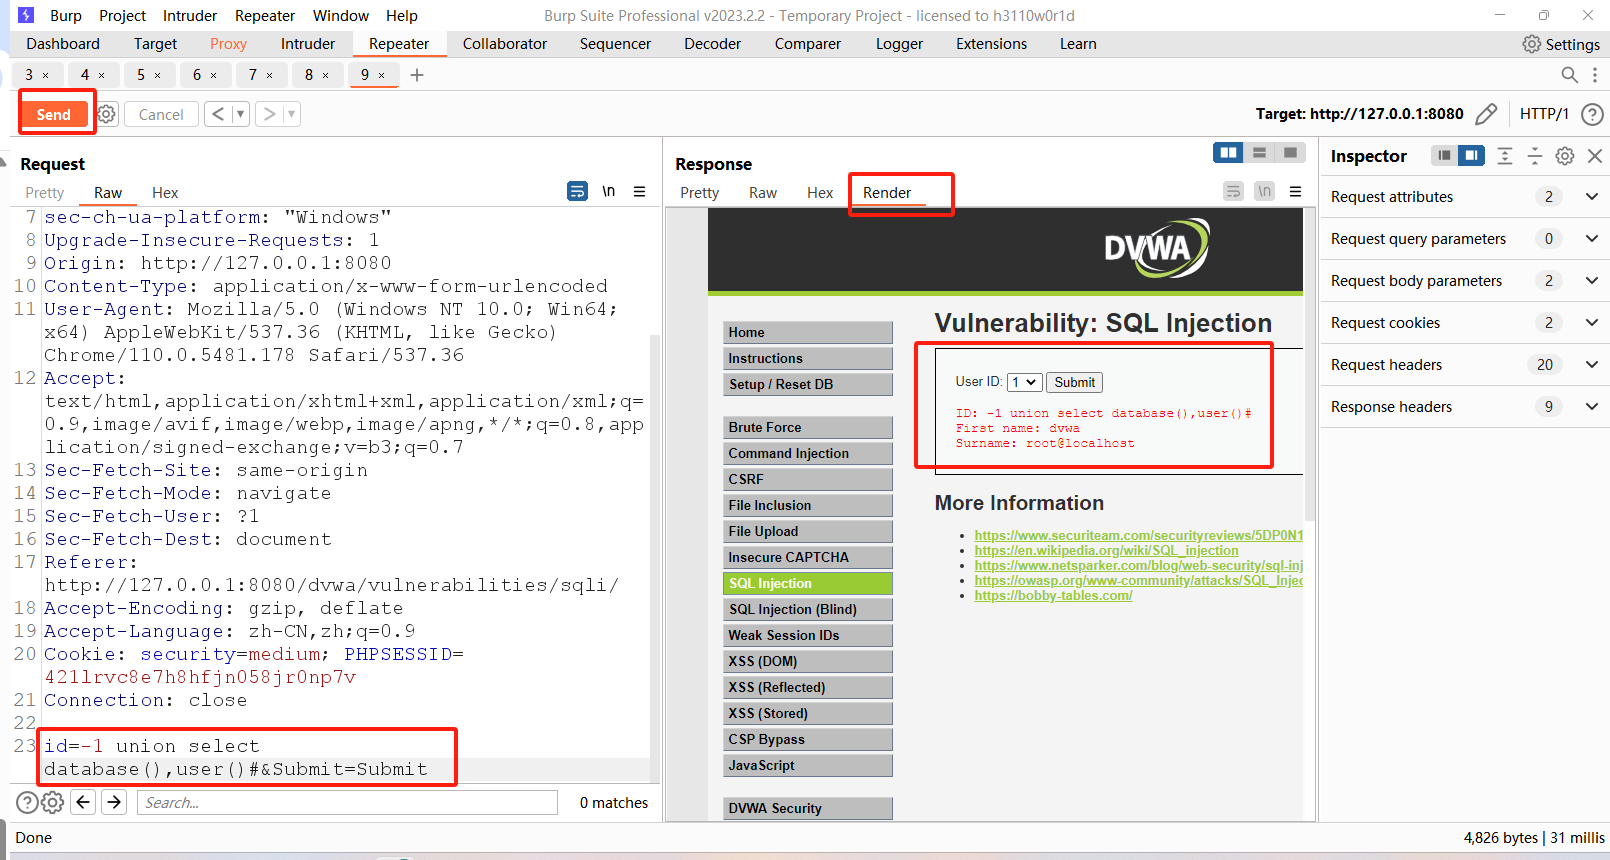Select combined tabbed layout view
Viewport: 1610px width, 860px height.
tap(1290, 152)
